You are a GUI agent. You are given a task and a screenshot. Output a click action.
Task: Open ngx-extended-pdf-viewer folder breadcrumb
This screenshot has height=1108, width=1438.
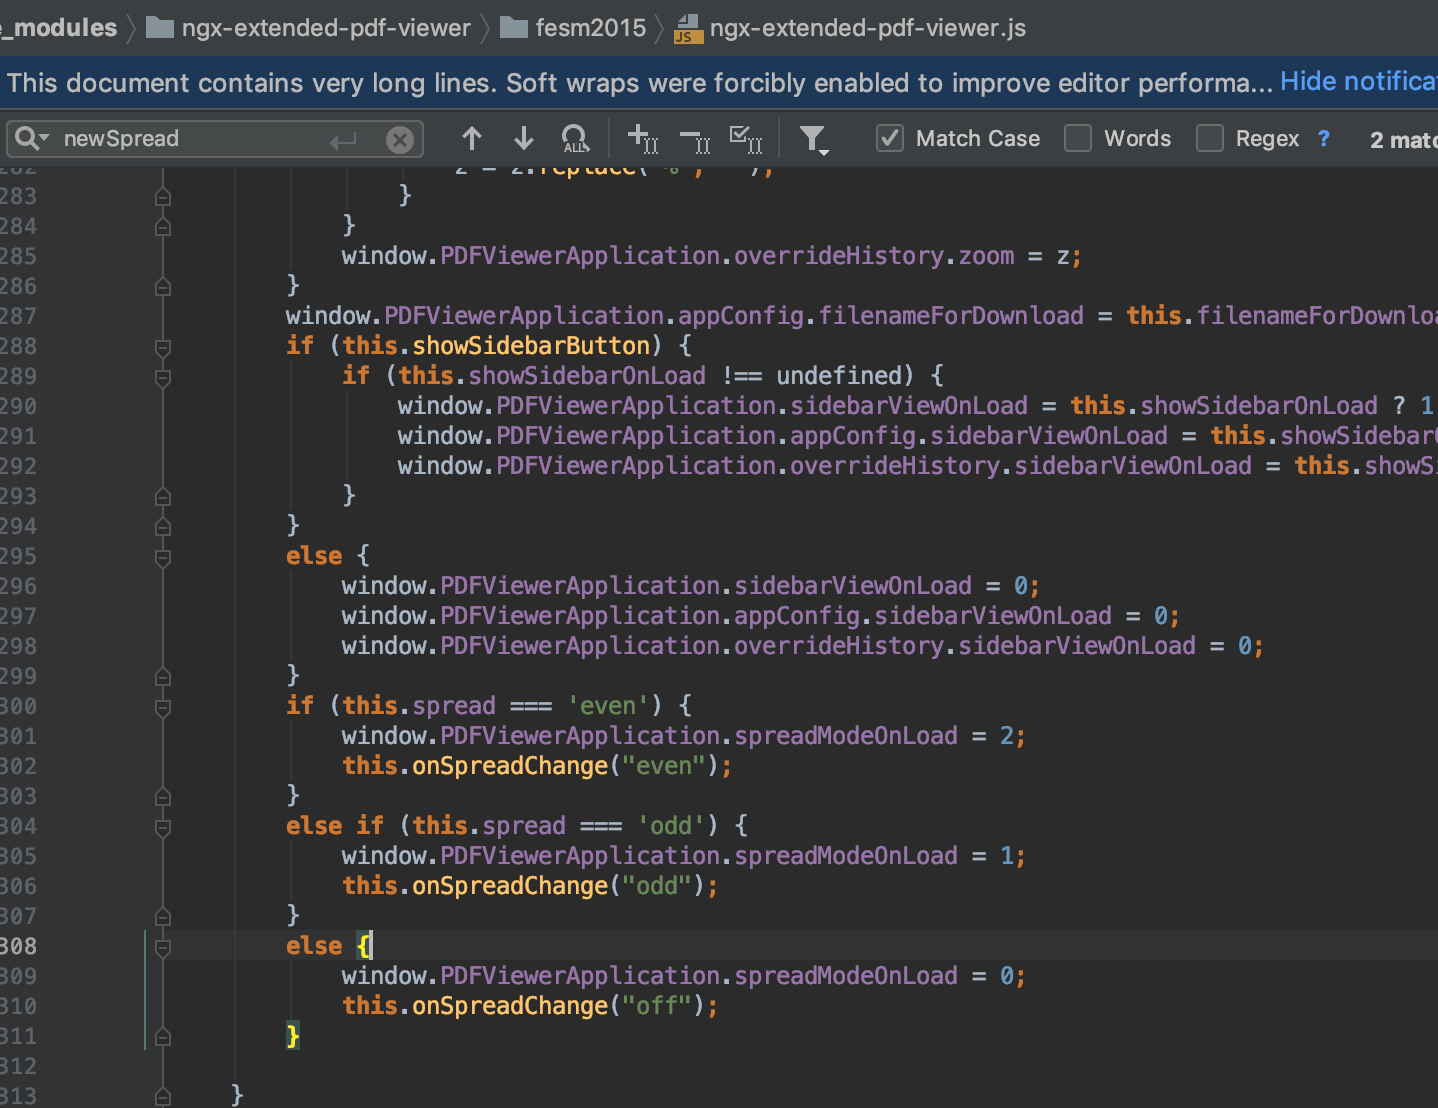click(308, 27)
